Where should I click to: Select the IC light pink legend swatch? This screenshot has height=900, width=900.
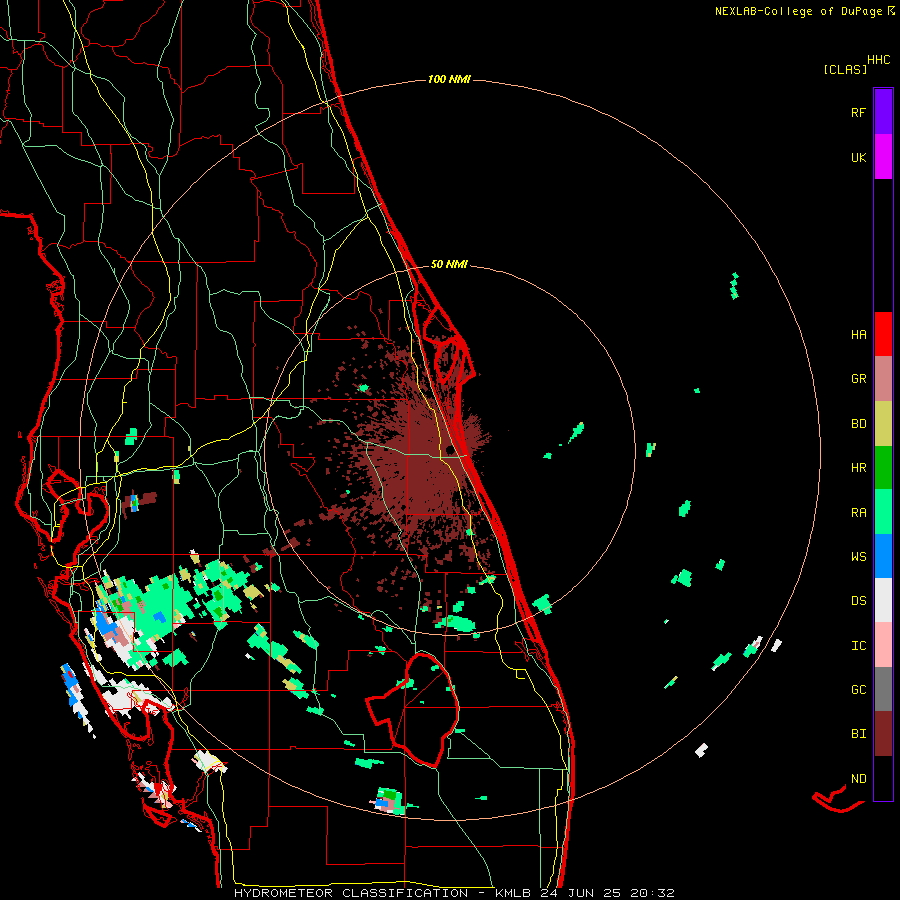point(883,645)
